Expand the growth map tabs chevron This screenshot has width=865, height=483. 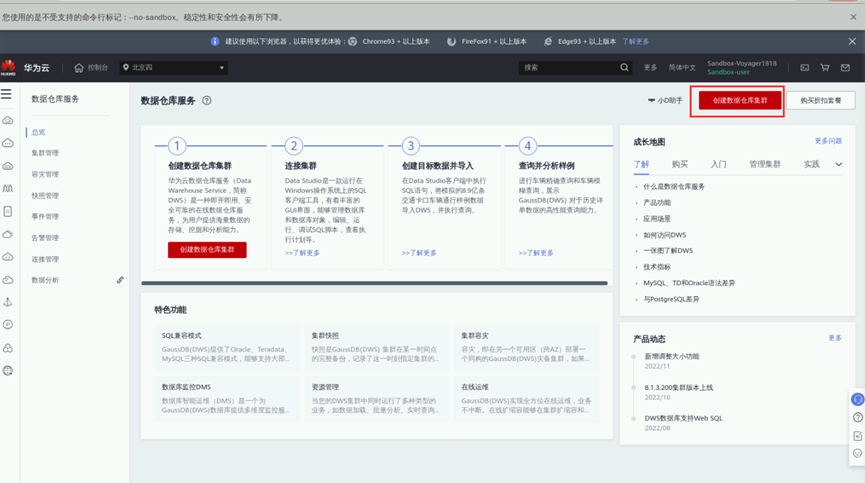(839, 164)
